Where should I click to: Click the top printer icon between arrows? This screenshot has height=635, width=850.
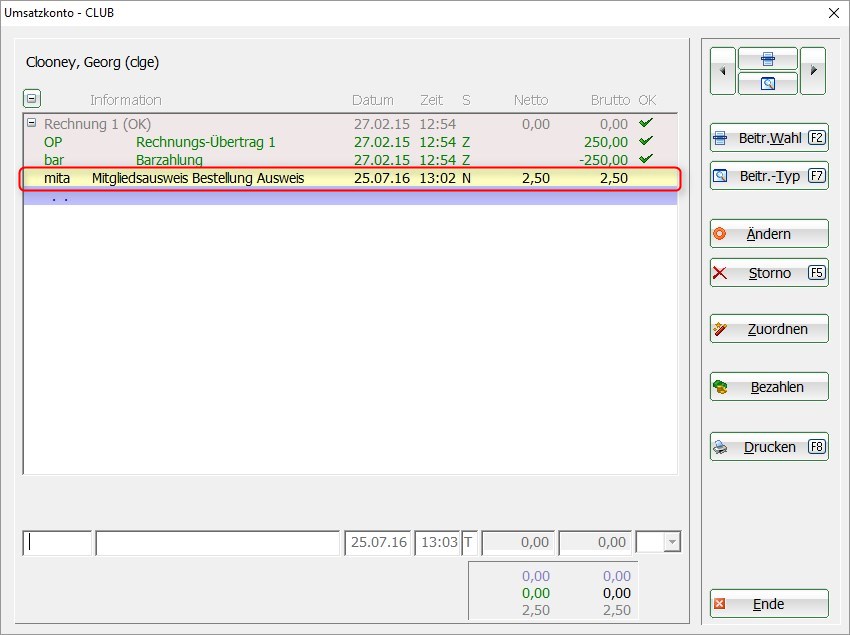768,59
